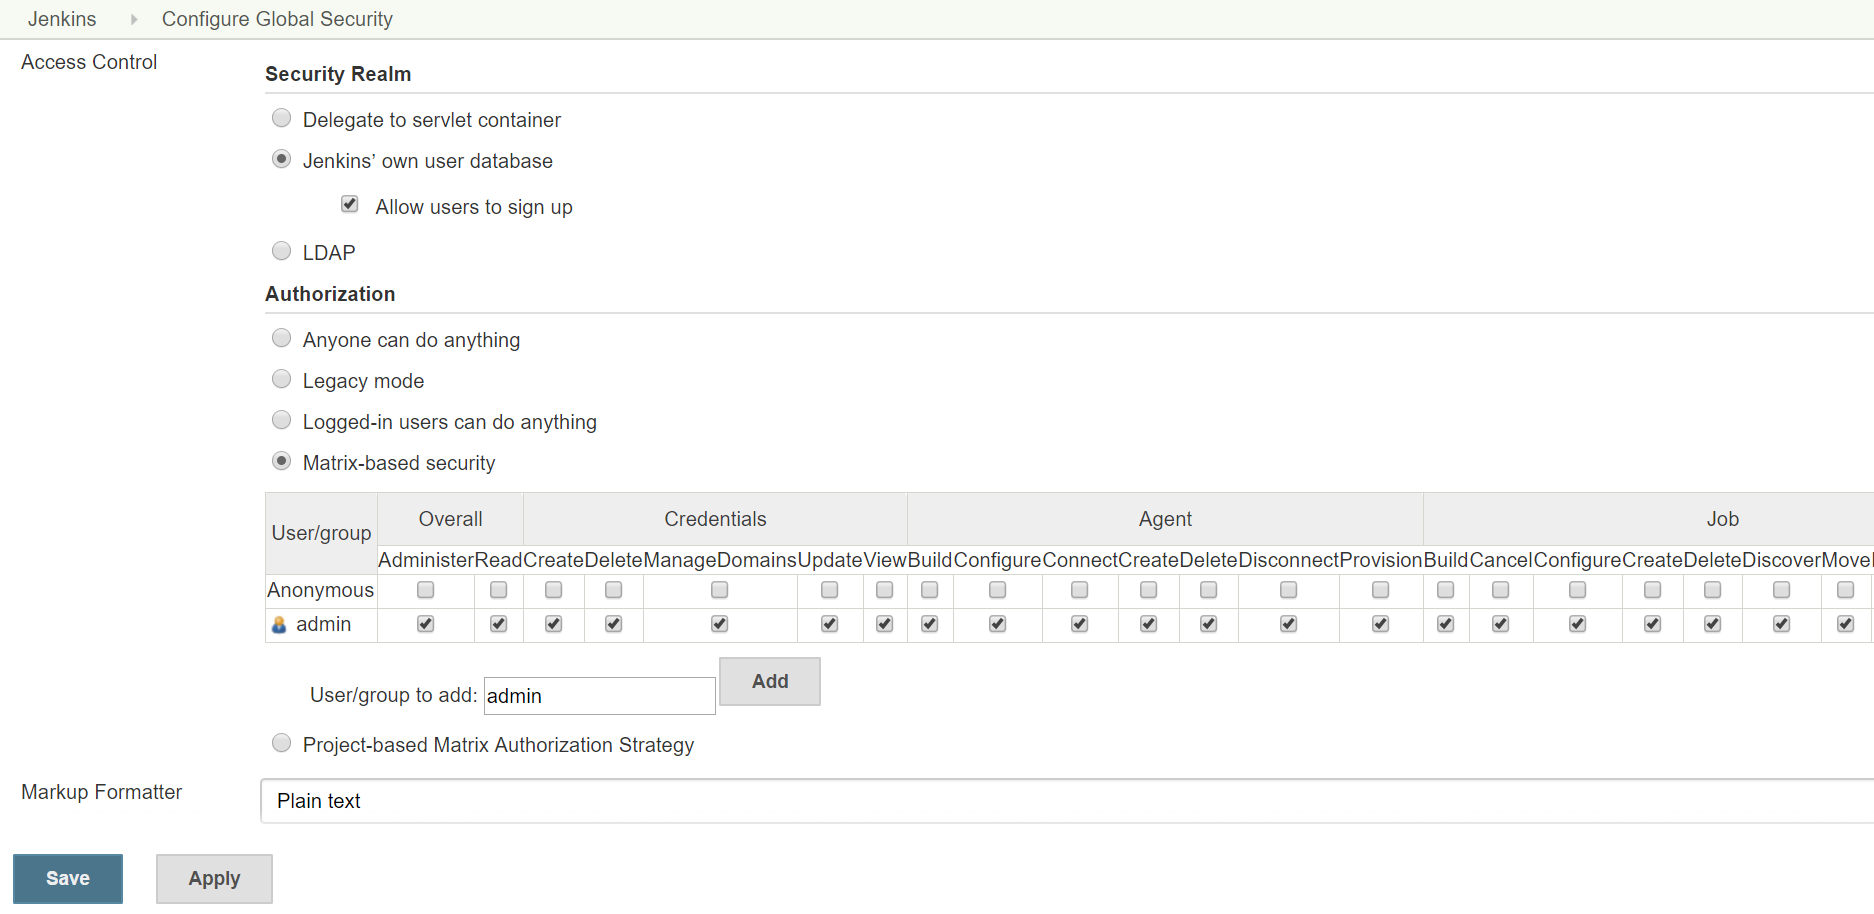
Task: Click the breadcrumb arrow after Jenkins
Action: pos(134,19)
